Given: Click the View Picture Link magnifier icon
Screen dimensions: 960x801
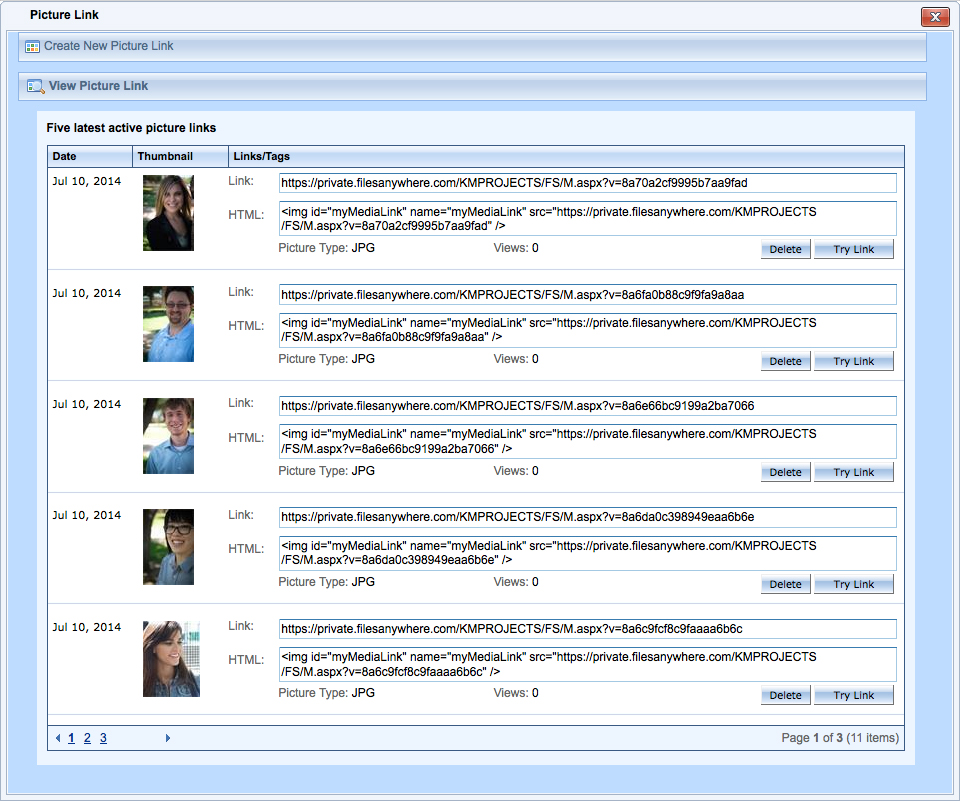Looking at the screenshot, I should (x=36, y=86).
